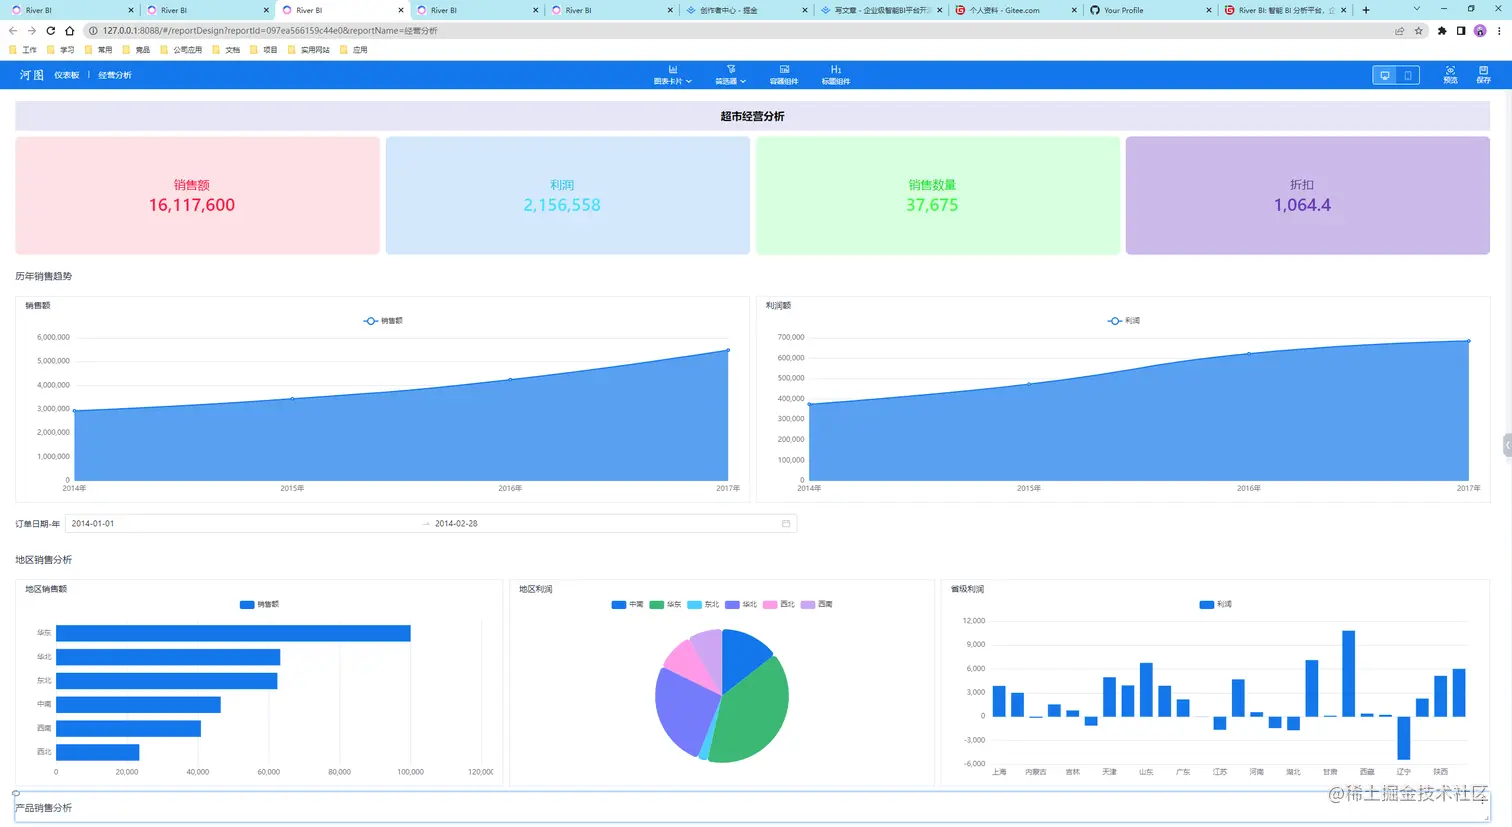1512x827 pixels.
Task: Expand the 筛选器 filter dropdown
Action: coord(730,75)
